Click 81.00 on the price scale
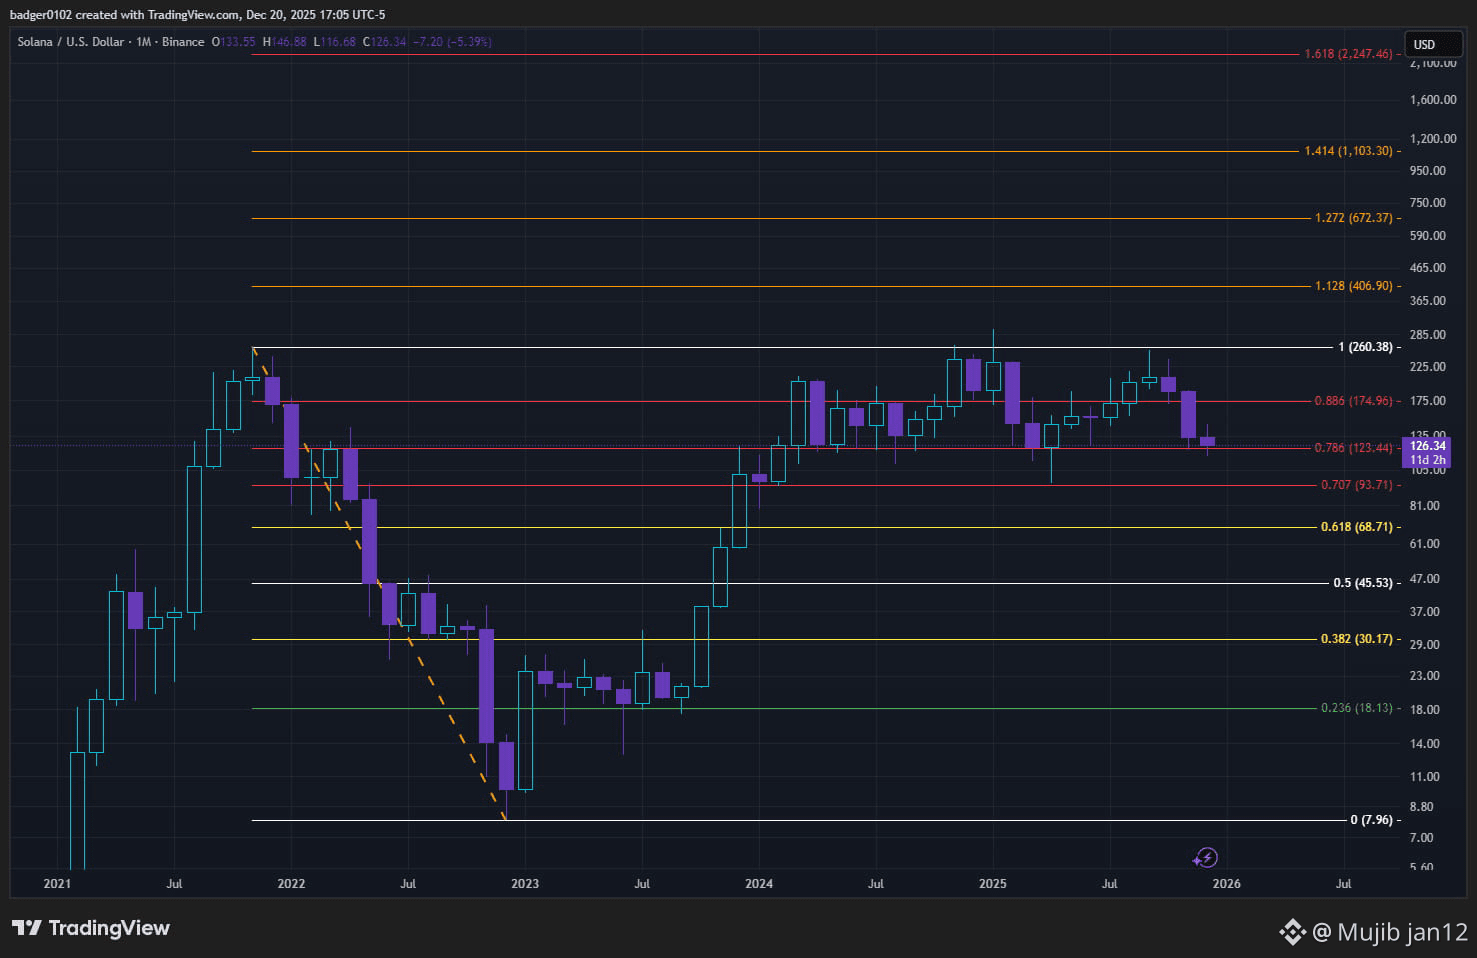The width and height of the screenshot is (1477, 958). 1425,506
